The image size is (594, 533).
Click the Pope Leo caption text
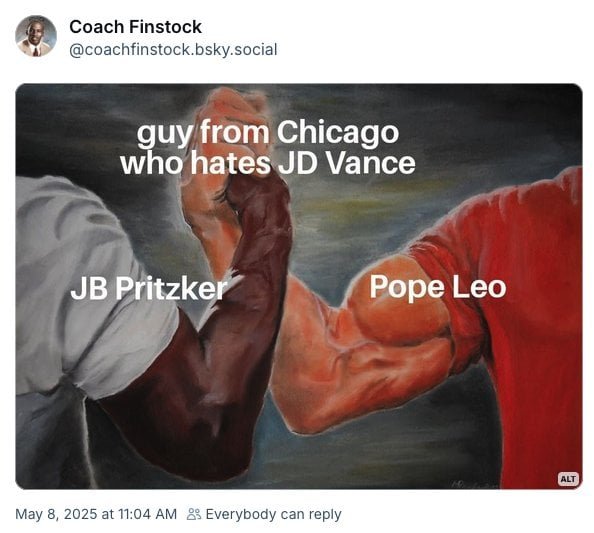pyautogui.click(x=438, y=287)
